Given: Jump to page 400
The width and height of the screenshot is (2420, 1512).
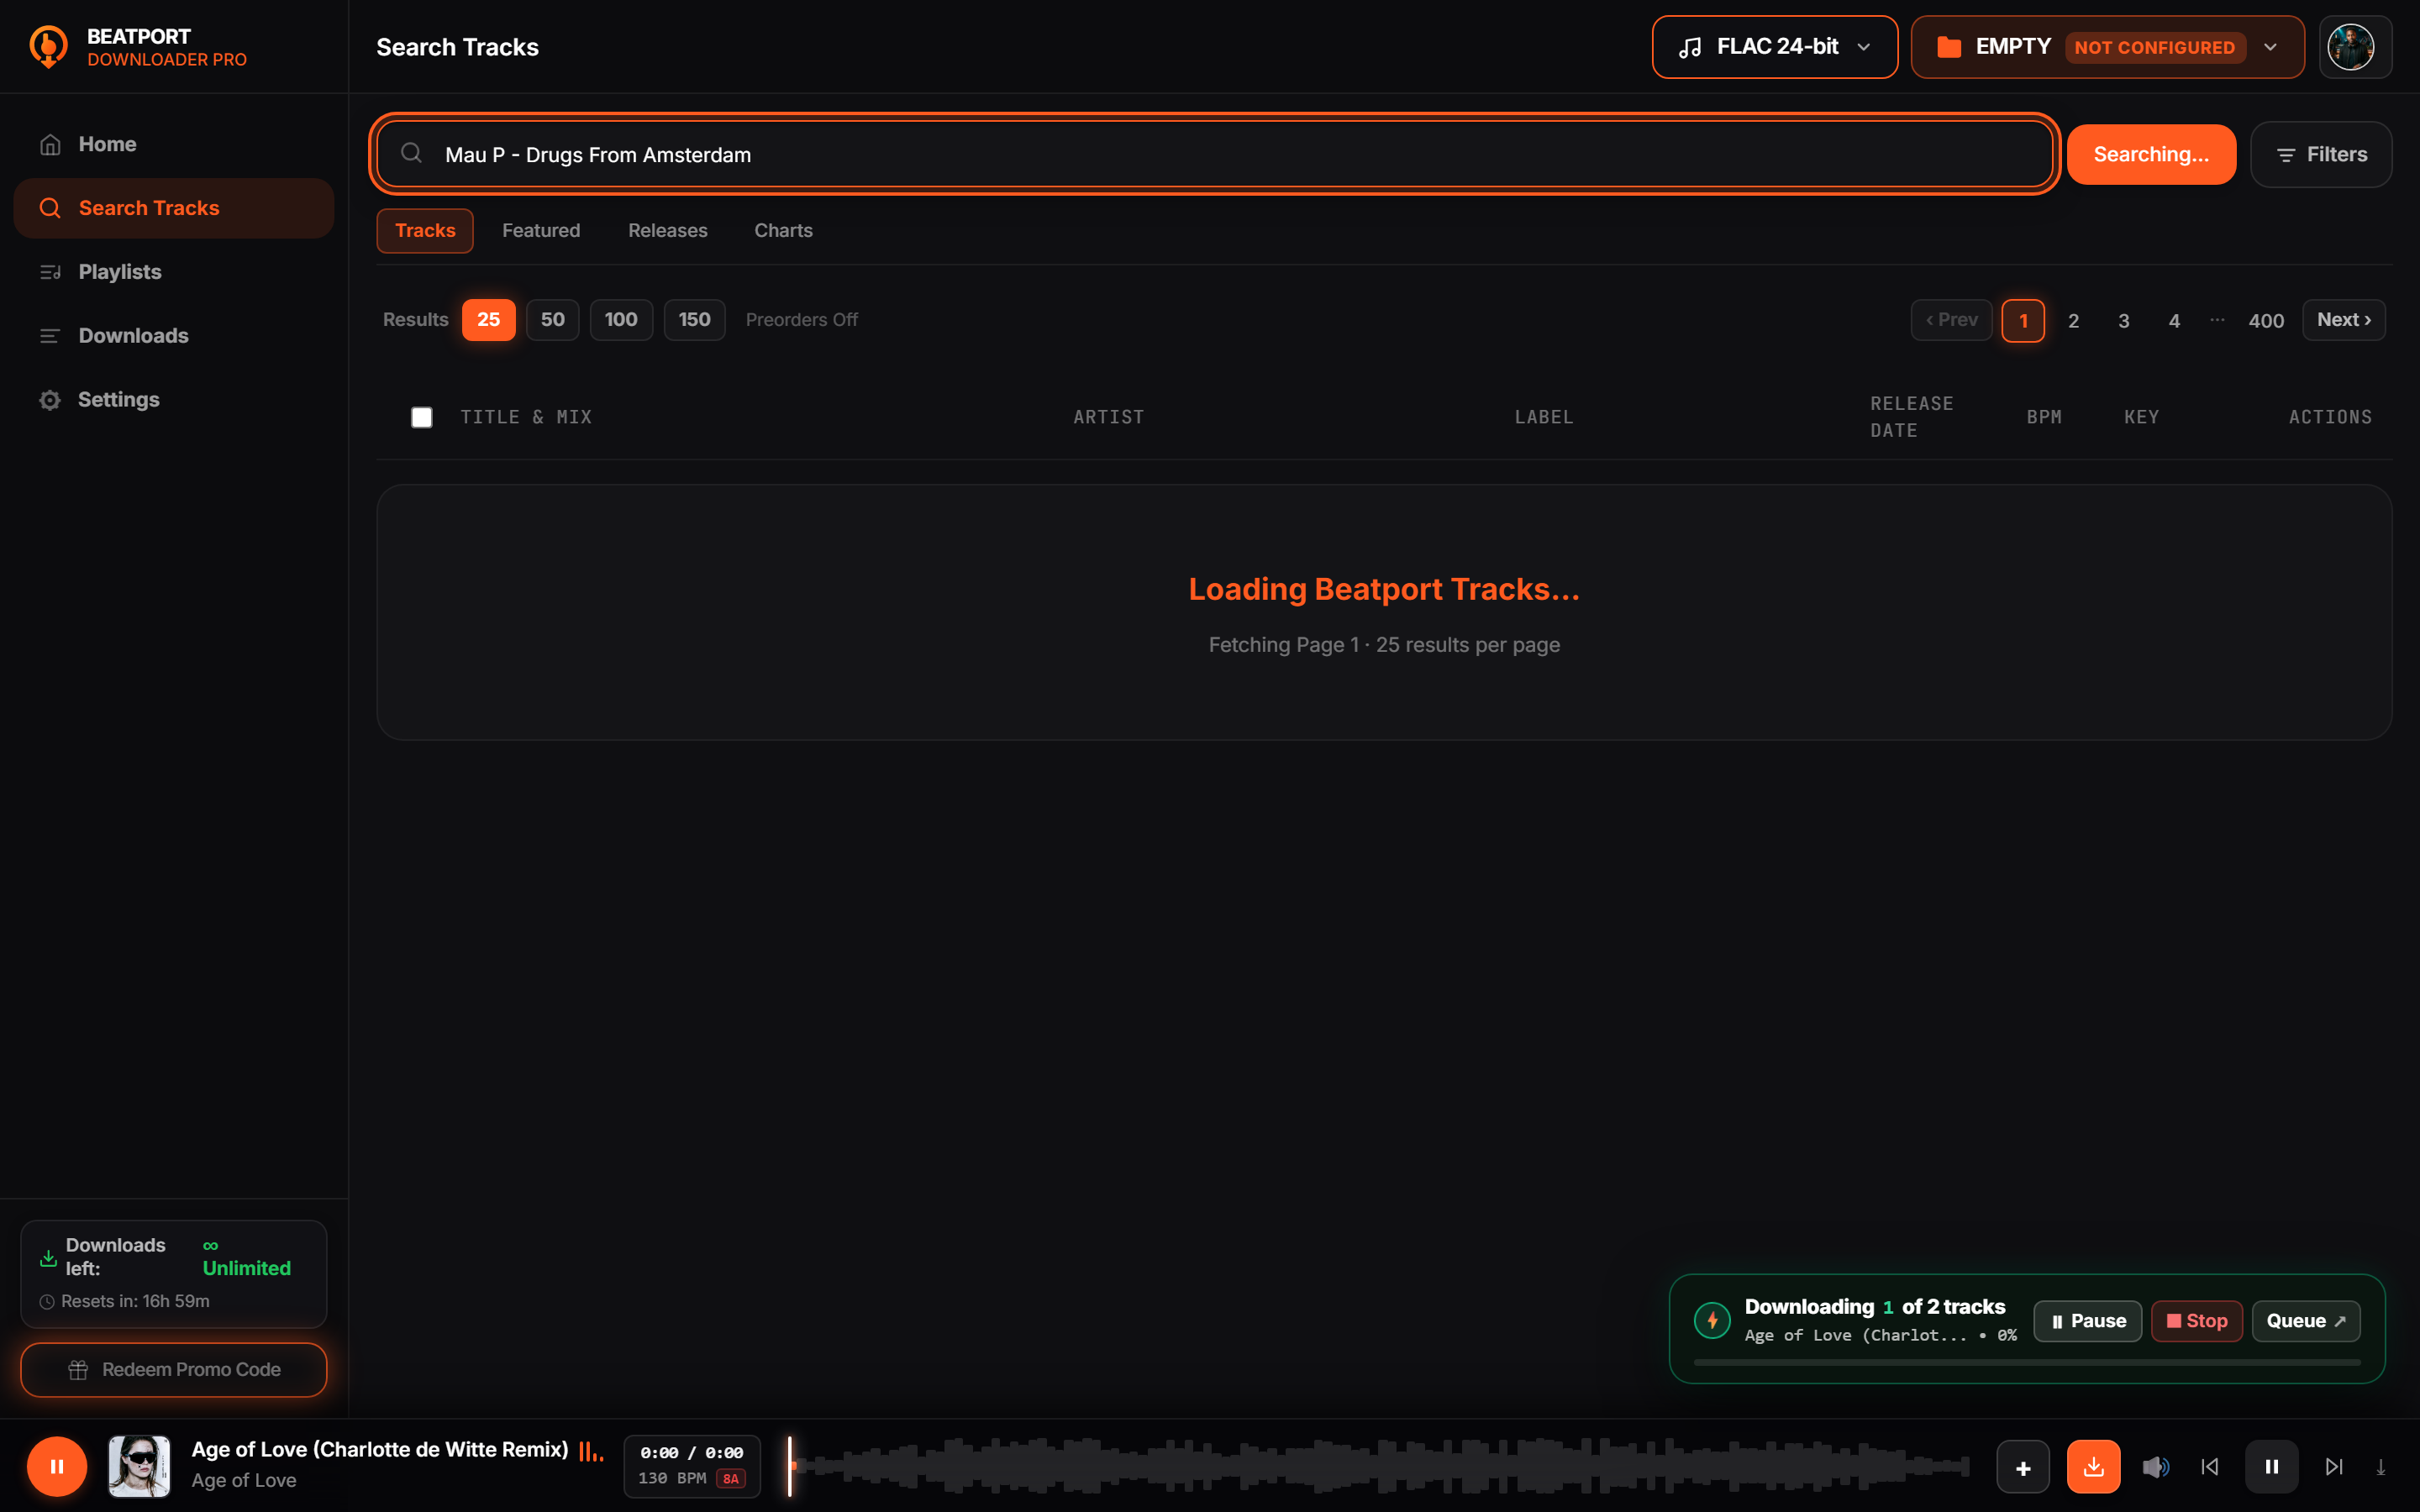Looking at the screenshot, I should pyautogui.click(x=2266, y=321).
